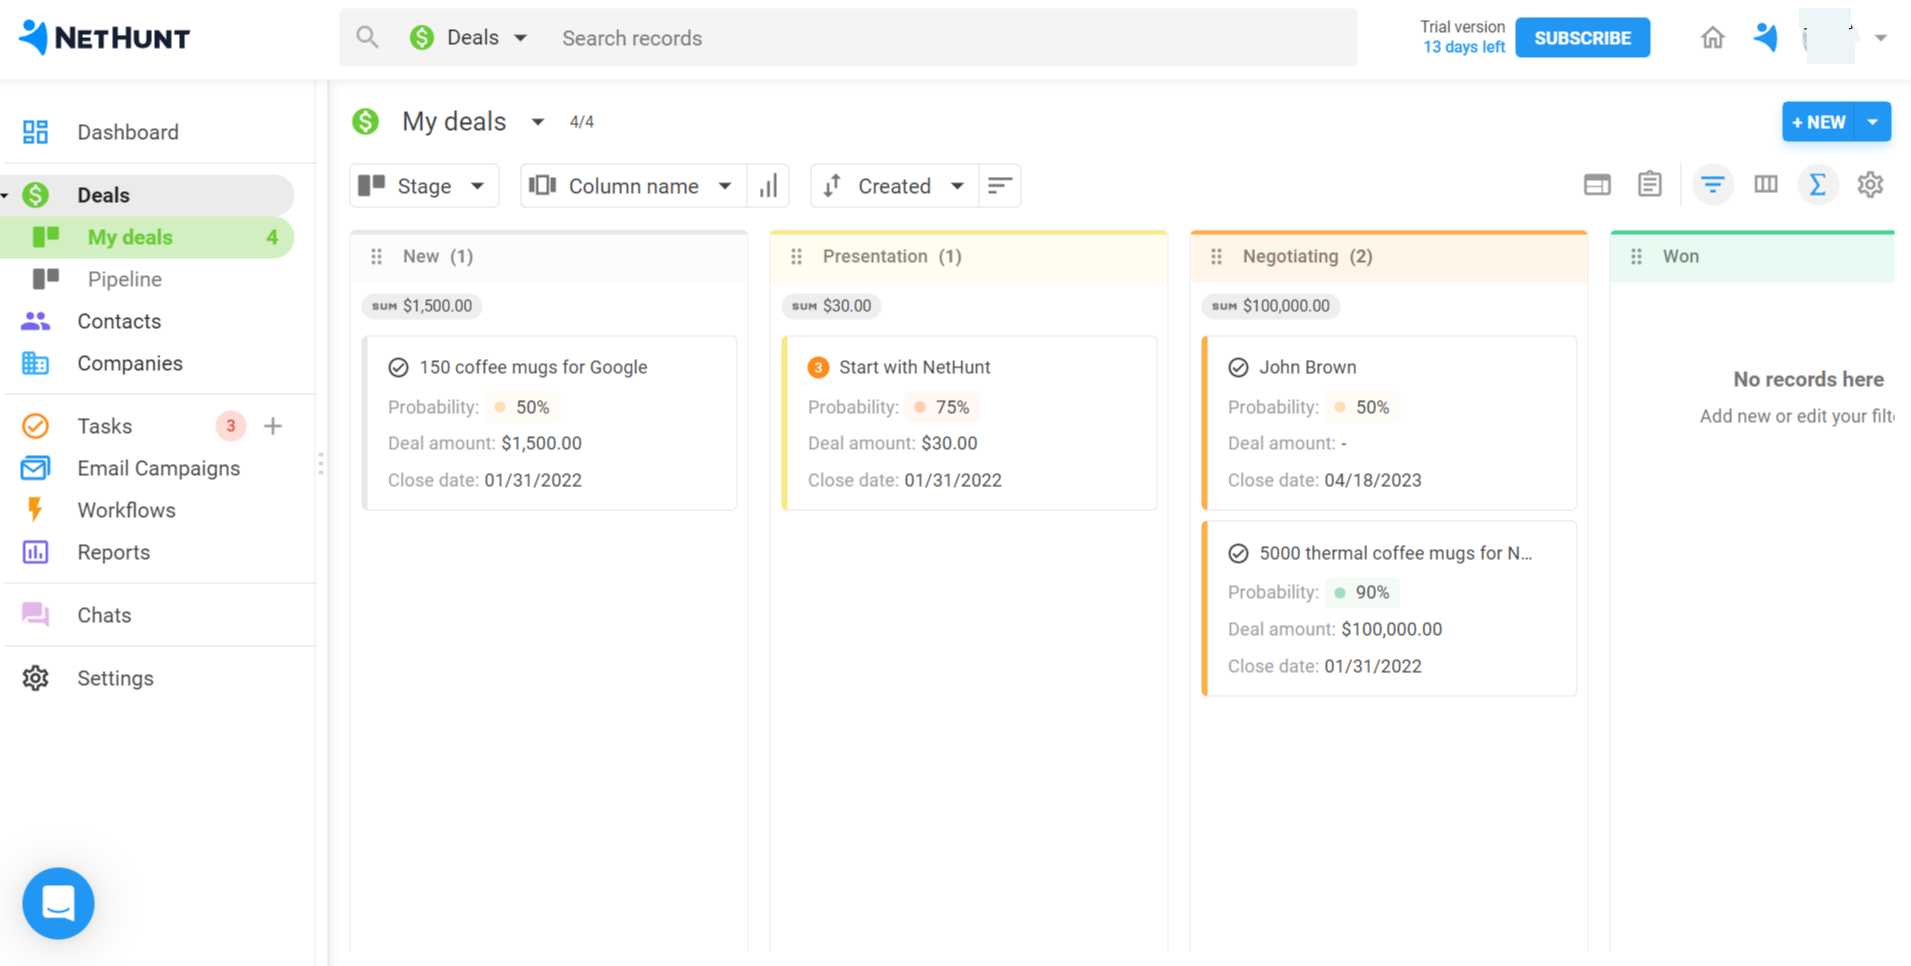
Task: Click the 90% probability green badge
Action: point(1362,592)
